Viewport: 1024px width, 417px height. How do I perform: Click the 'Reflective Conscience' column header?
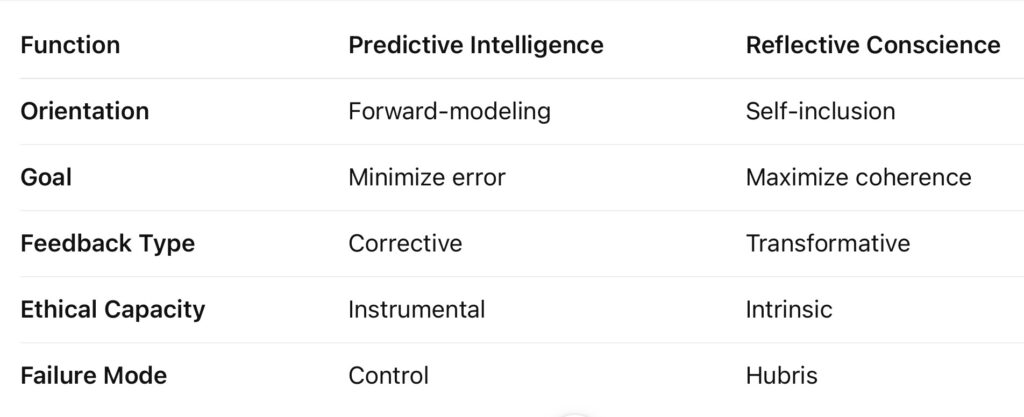[x=872, y=45]
